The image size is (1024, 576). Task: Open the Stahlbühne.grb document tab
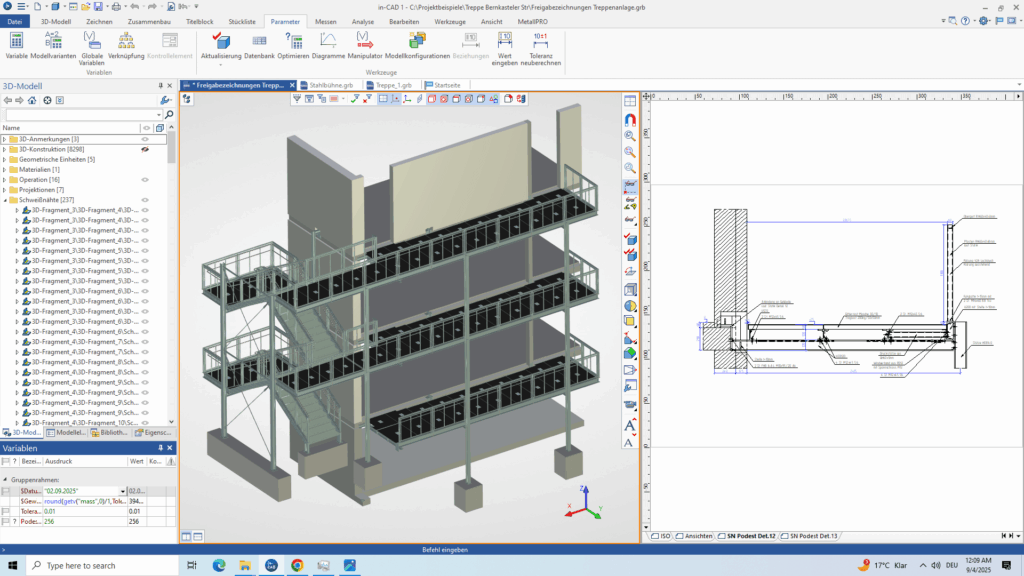coord(330,86)
